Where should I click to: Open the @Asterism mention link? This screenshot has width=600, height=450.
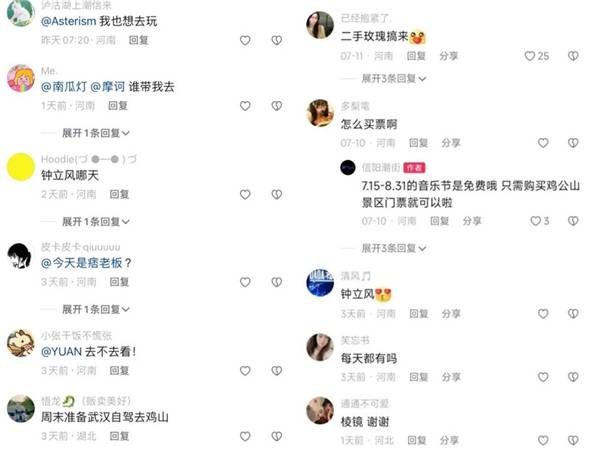pos(68,21)
